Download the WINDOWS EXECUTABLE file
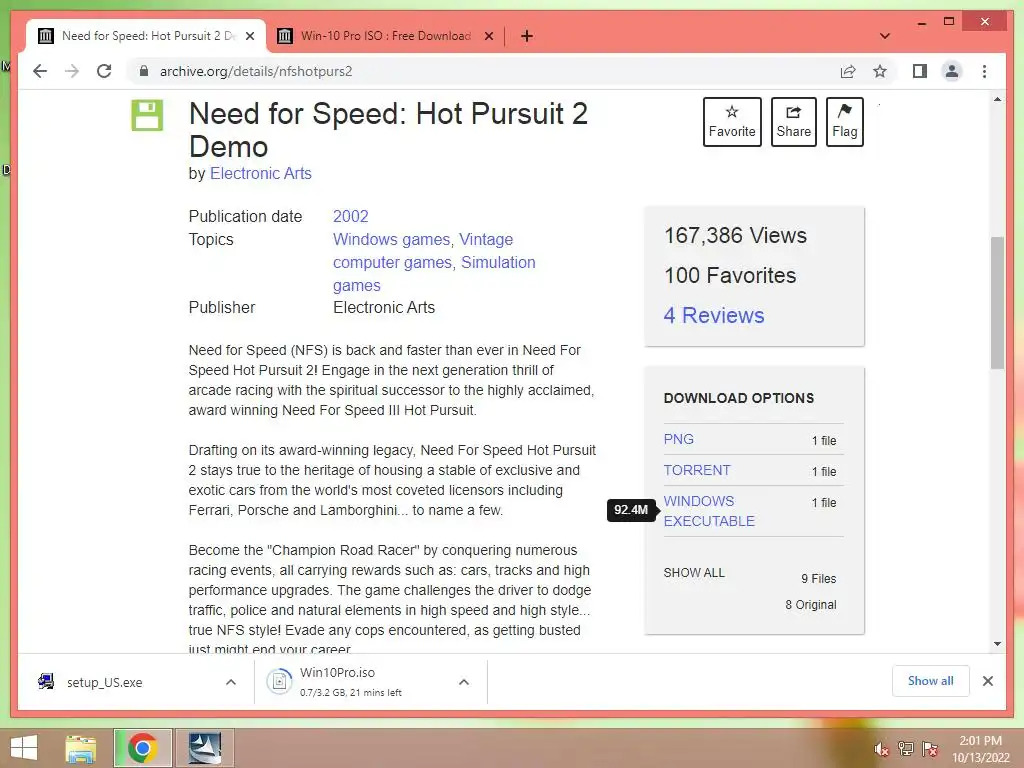 [709, 511]
